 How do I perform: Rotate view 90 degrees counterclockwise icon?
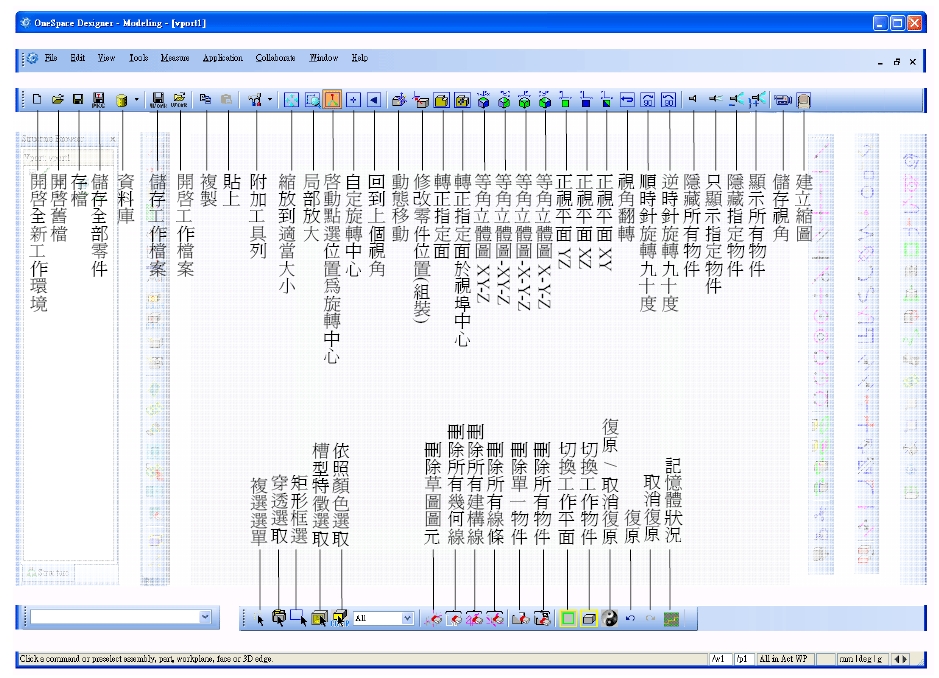669,100
